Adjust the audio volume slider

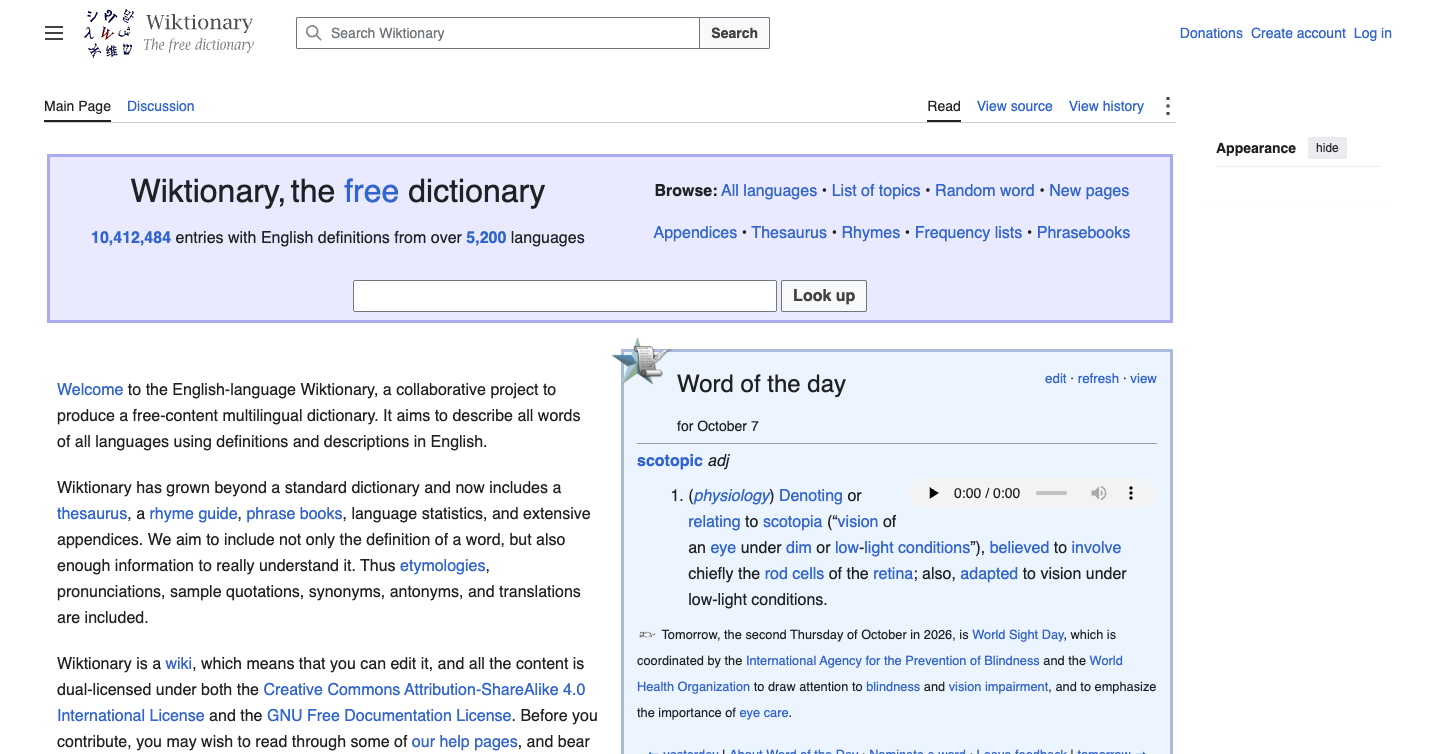point(1051,493)
